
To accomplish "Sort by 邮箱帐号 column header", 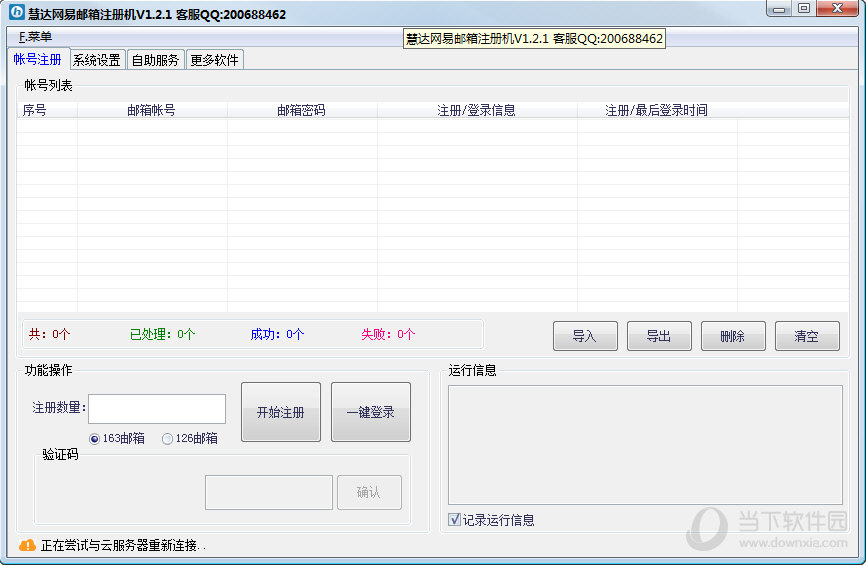I will [x=152, y=110].
